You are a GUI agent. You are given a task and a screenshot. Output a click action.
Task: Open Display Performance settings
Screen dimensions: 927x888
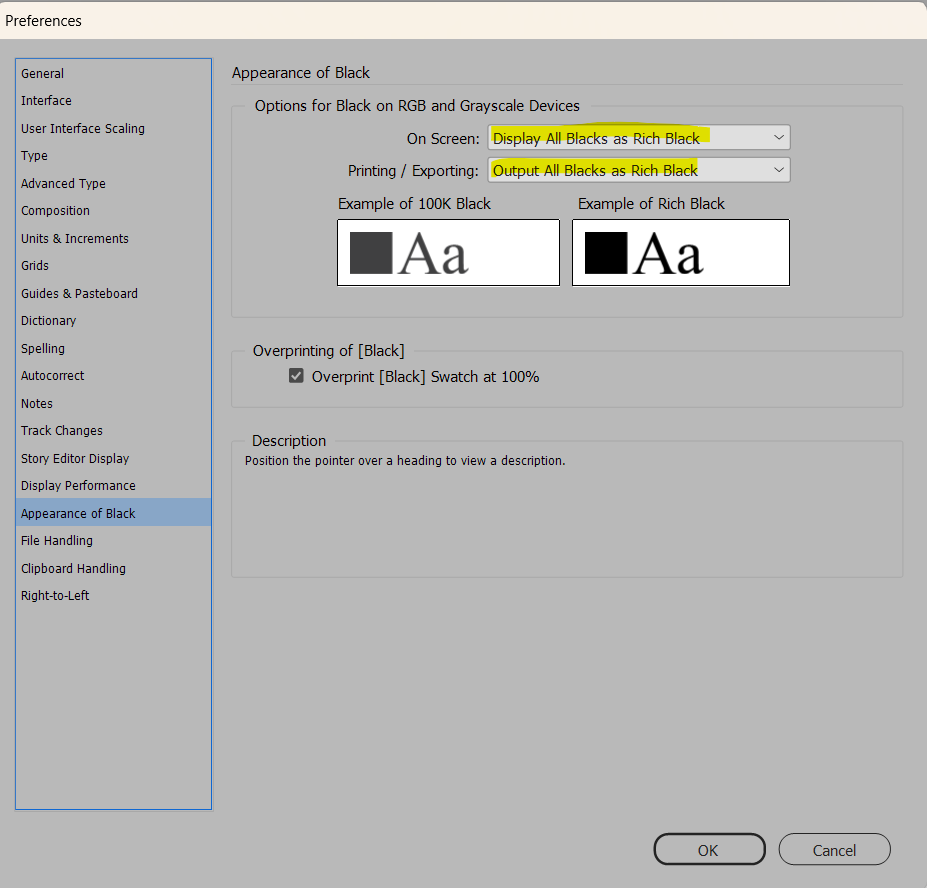pyautogui.click(x=113, y=485)
